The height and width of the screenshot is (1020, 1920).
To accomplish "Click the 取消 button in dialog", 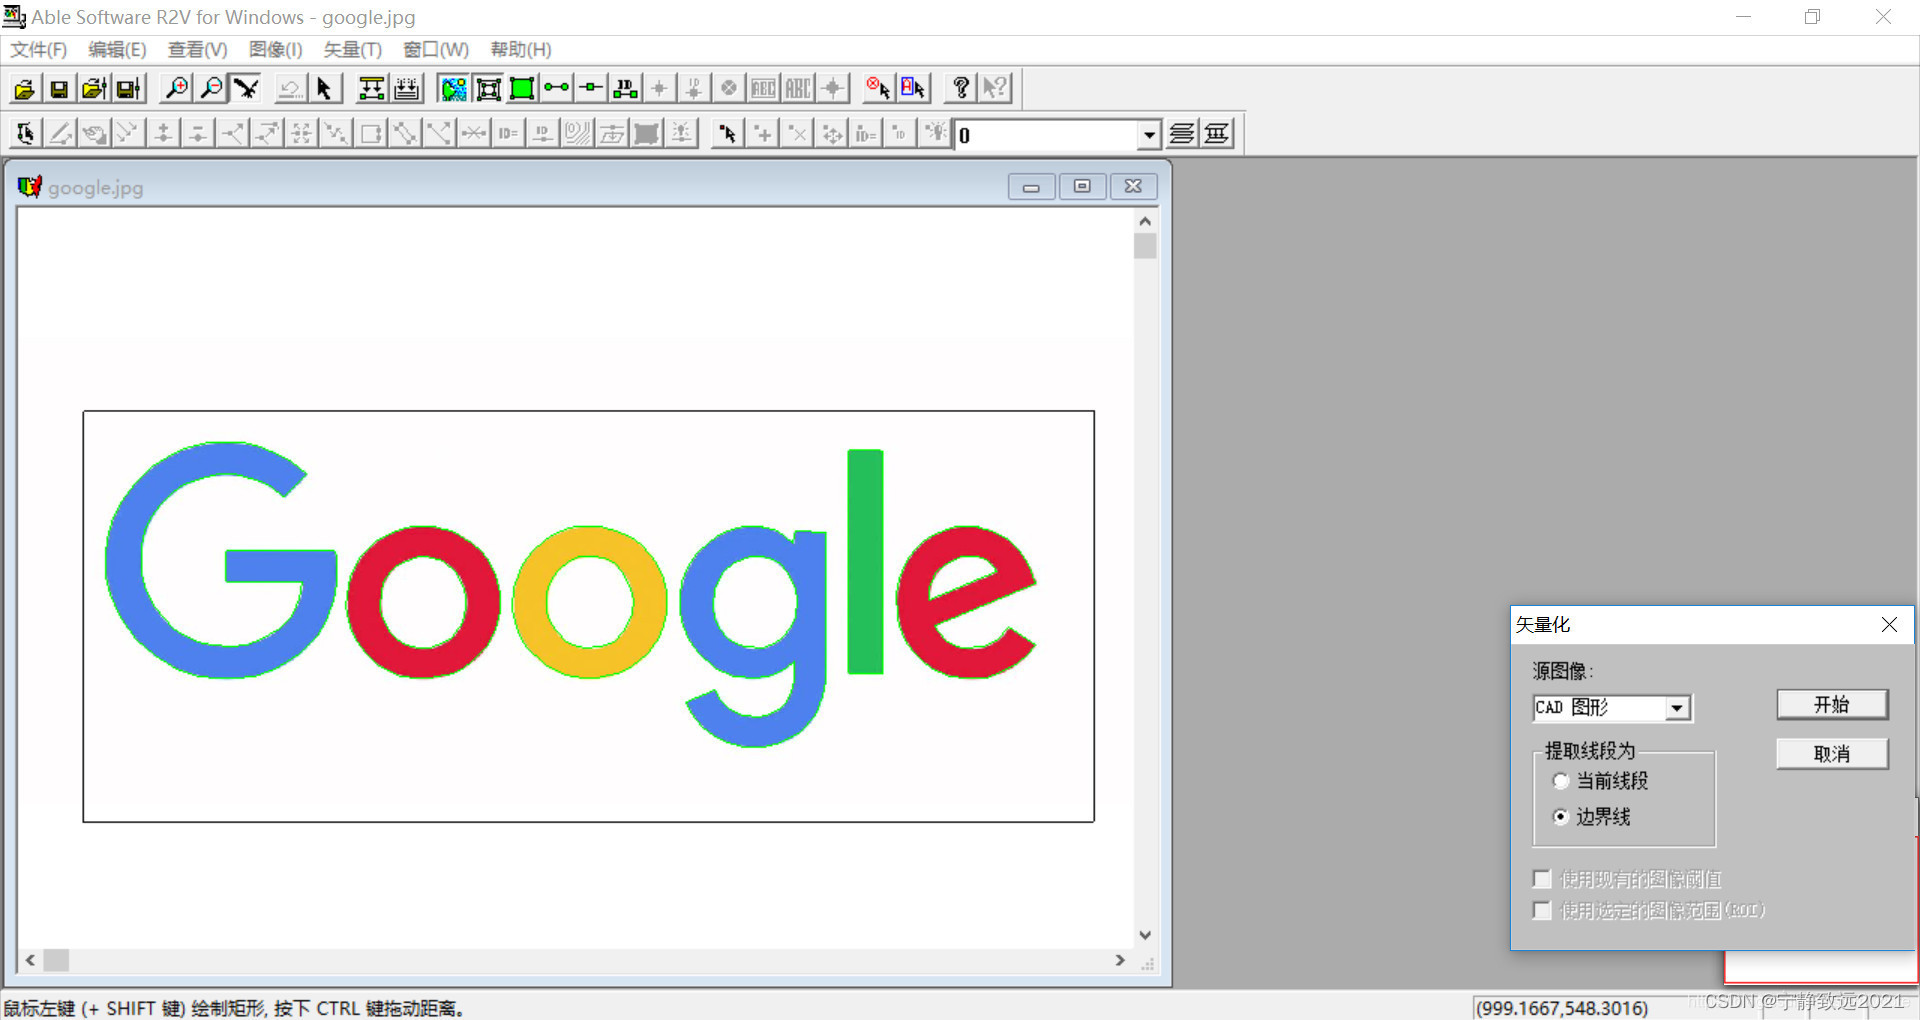I will [1832, 754].
